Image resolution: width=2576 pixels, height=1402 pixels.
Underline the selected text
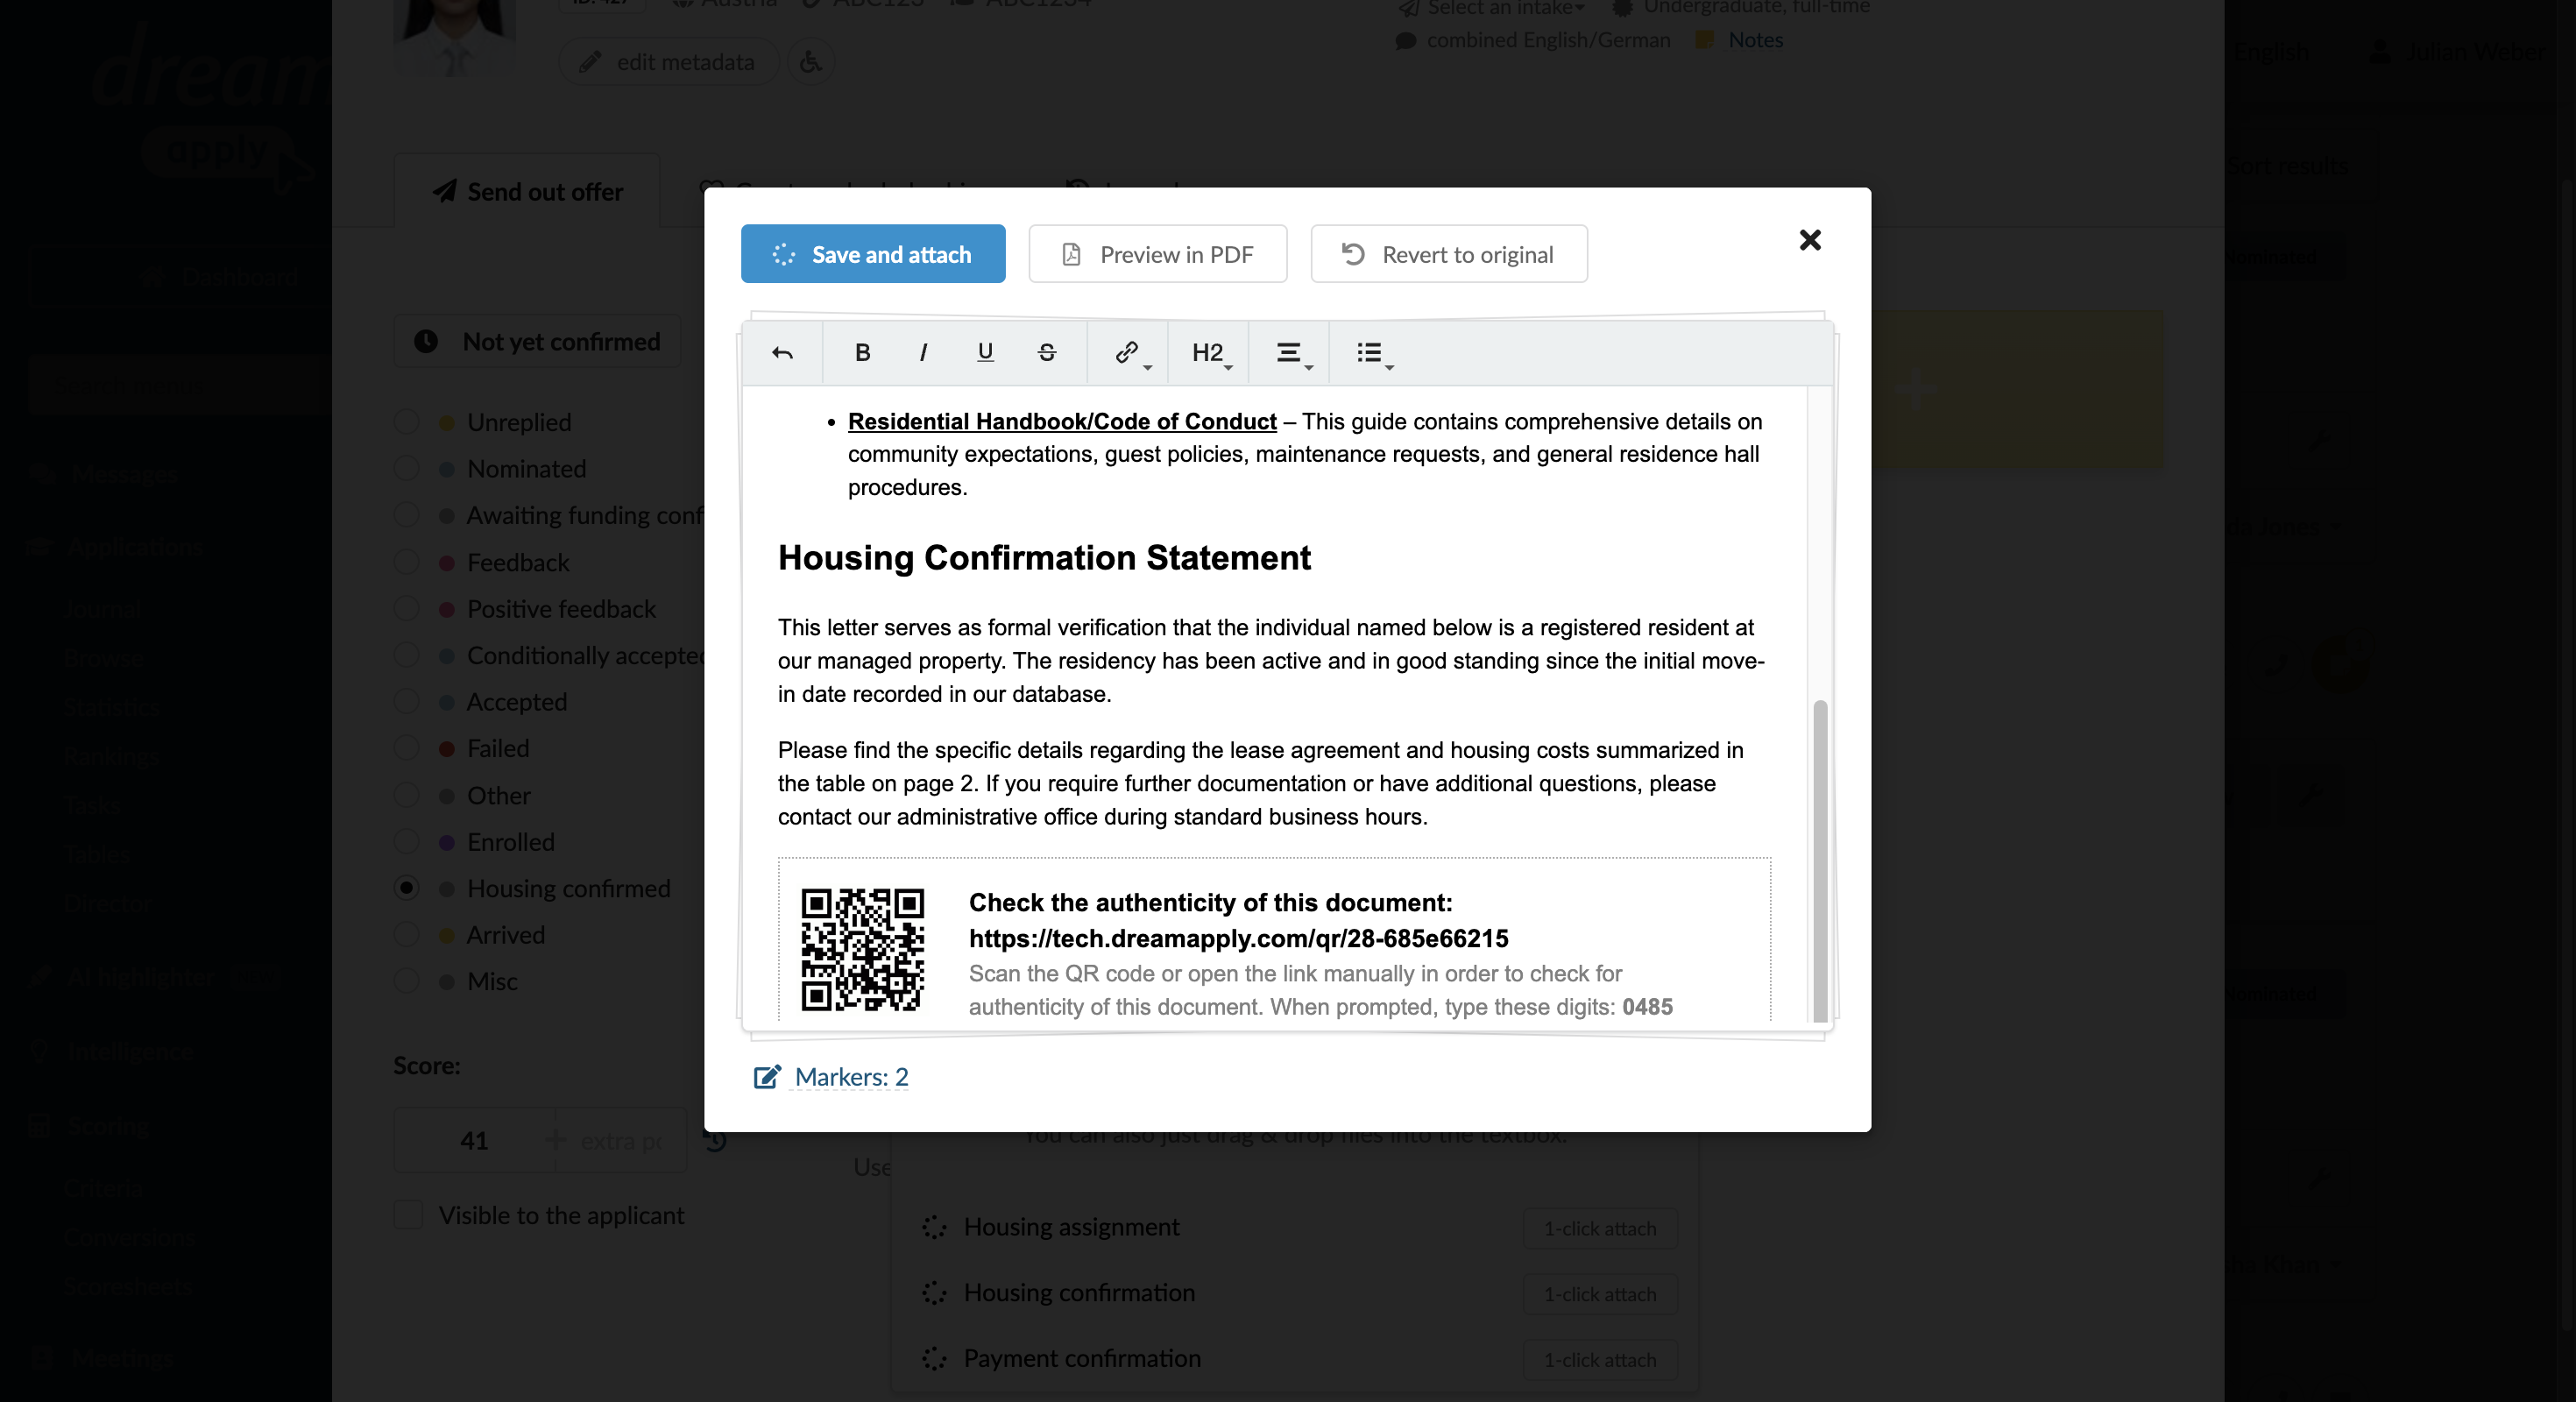985,352
